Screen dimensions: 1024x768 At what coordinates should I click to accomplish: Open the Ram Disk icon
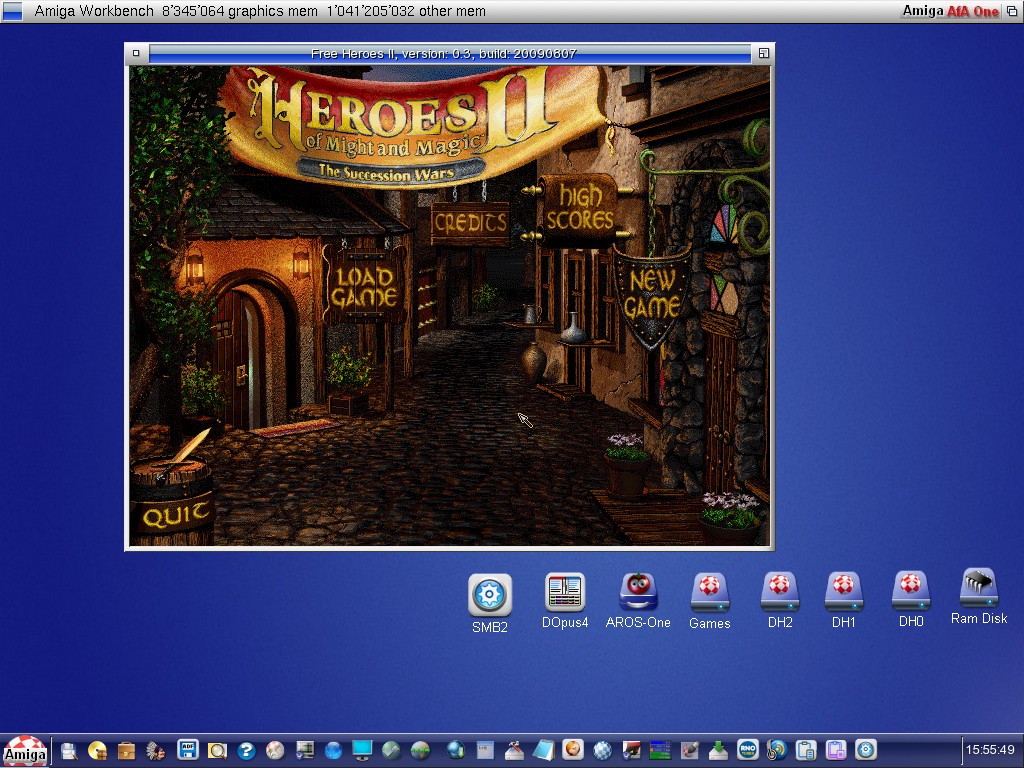979,590
